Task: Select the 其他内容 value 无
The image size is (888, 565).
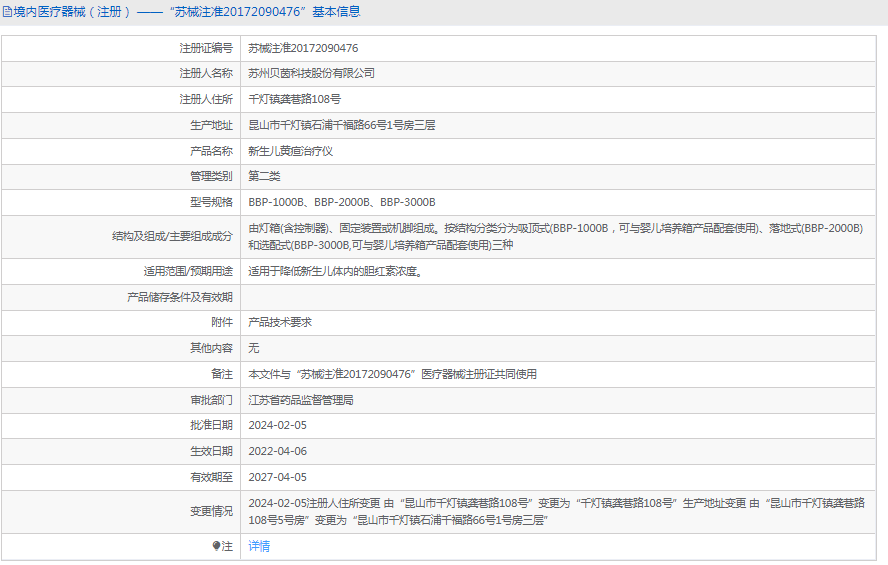Action: click(x=254, y=349)
